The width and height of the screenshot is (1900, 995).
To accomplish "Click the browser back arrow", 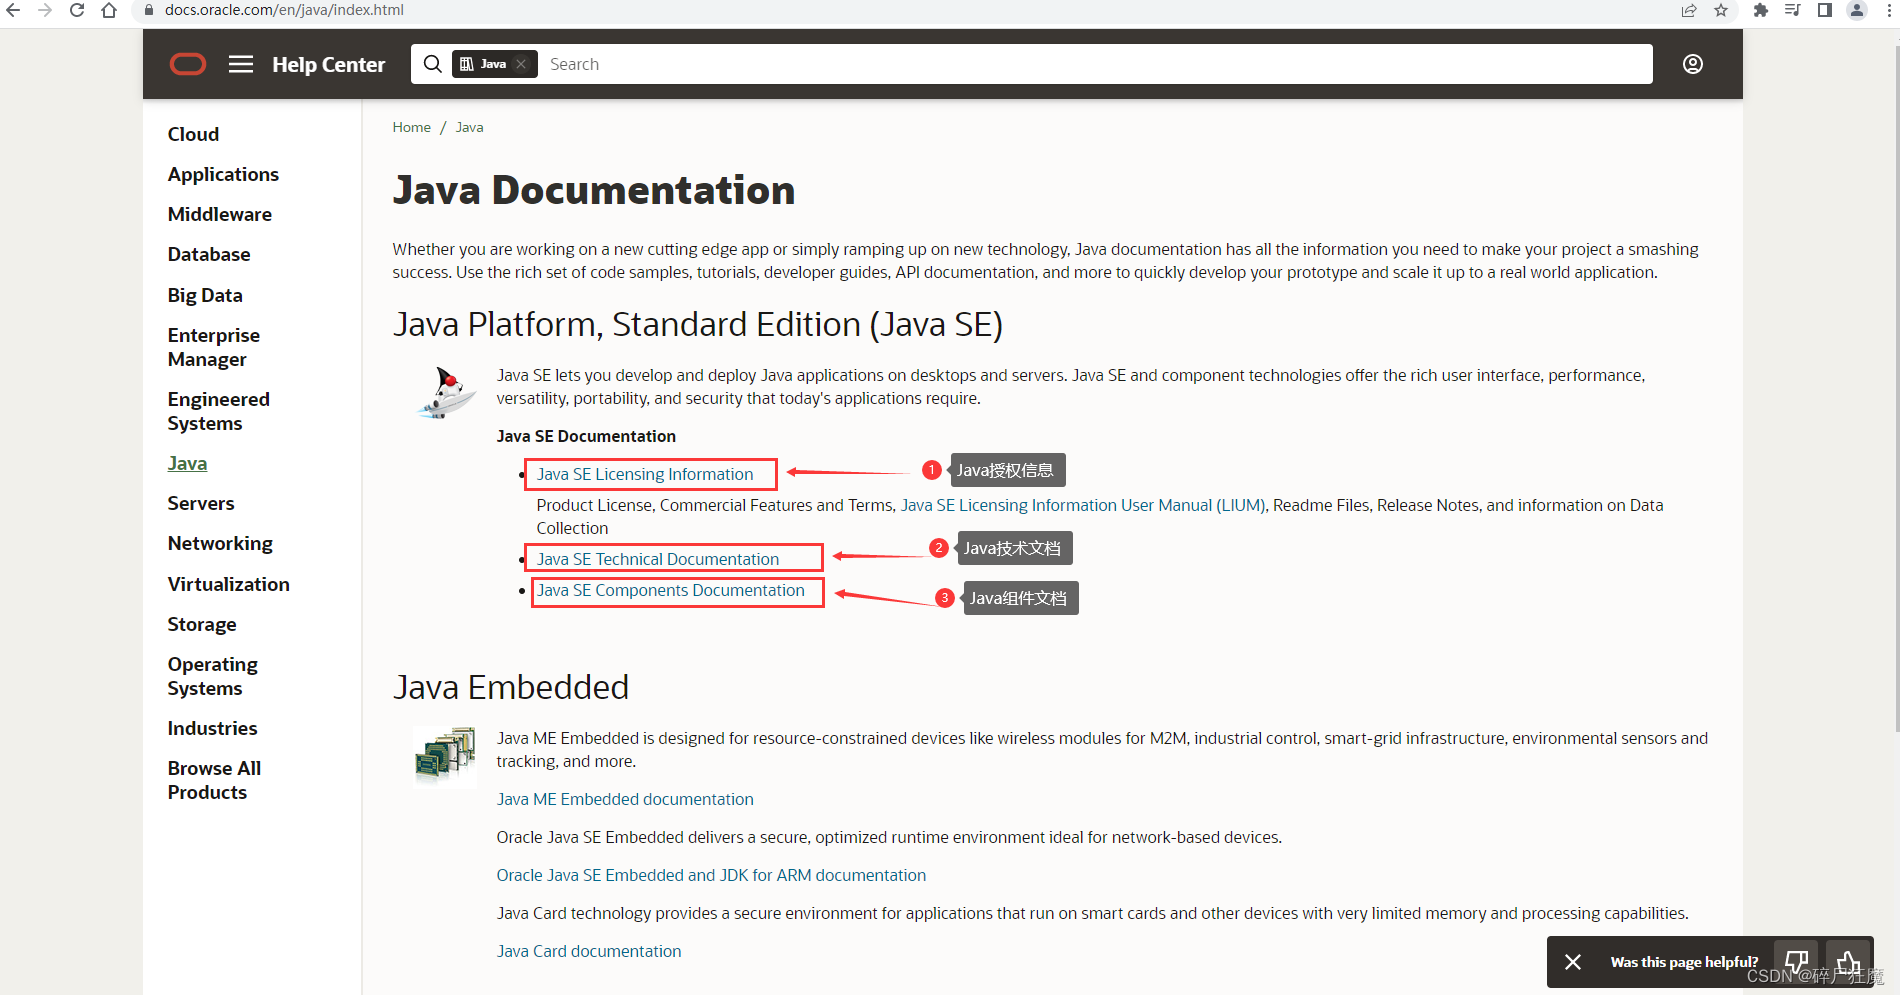I will pos(13,10).
